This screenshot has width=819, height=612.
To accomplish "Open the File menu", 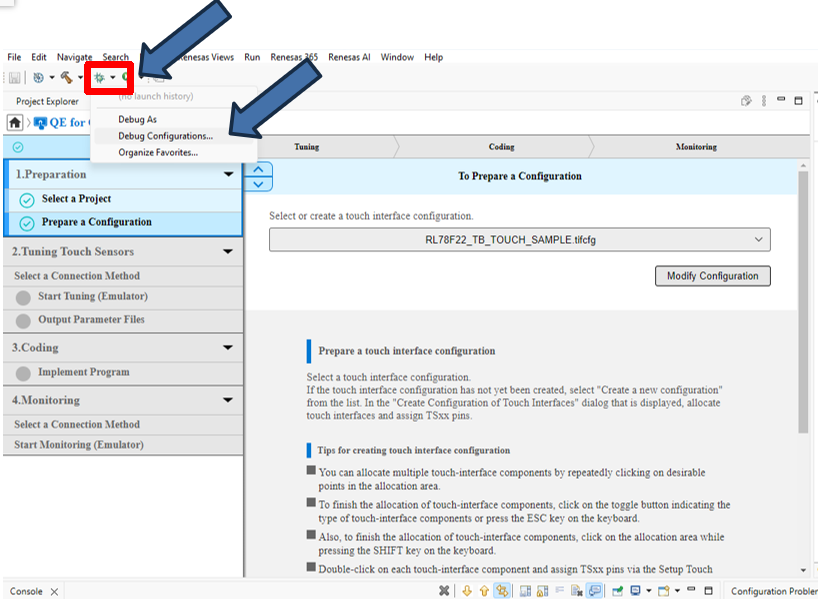I will [14, 57].
